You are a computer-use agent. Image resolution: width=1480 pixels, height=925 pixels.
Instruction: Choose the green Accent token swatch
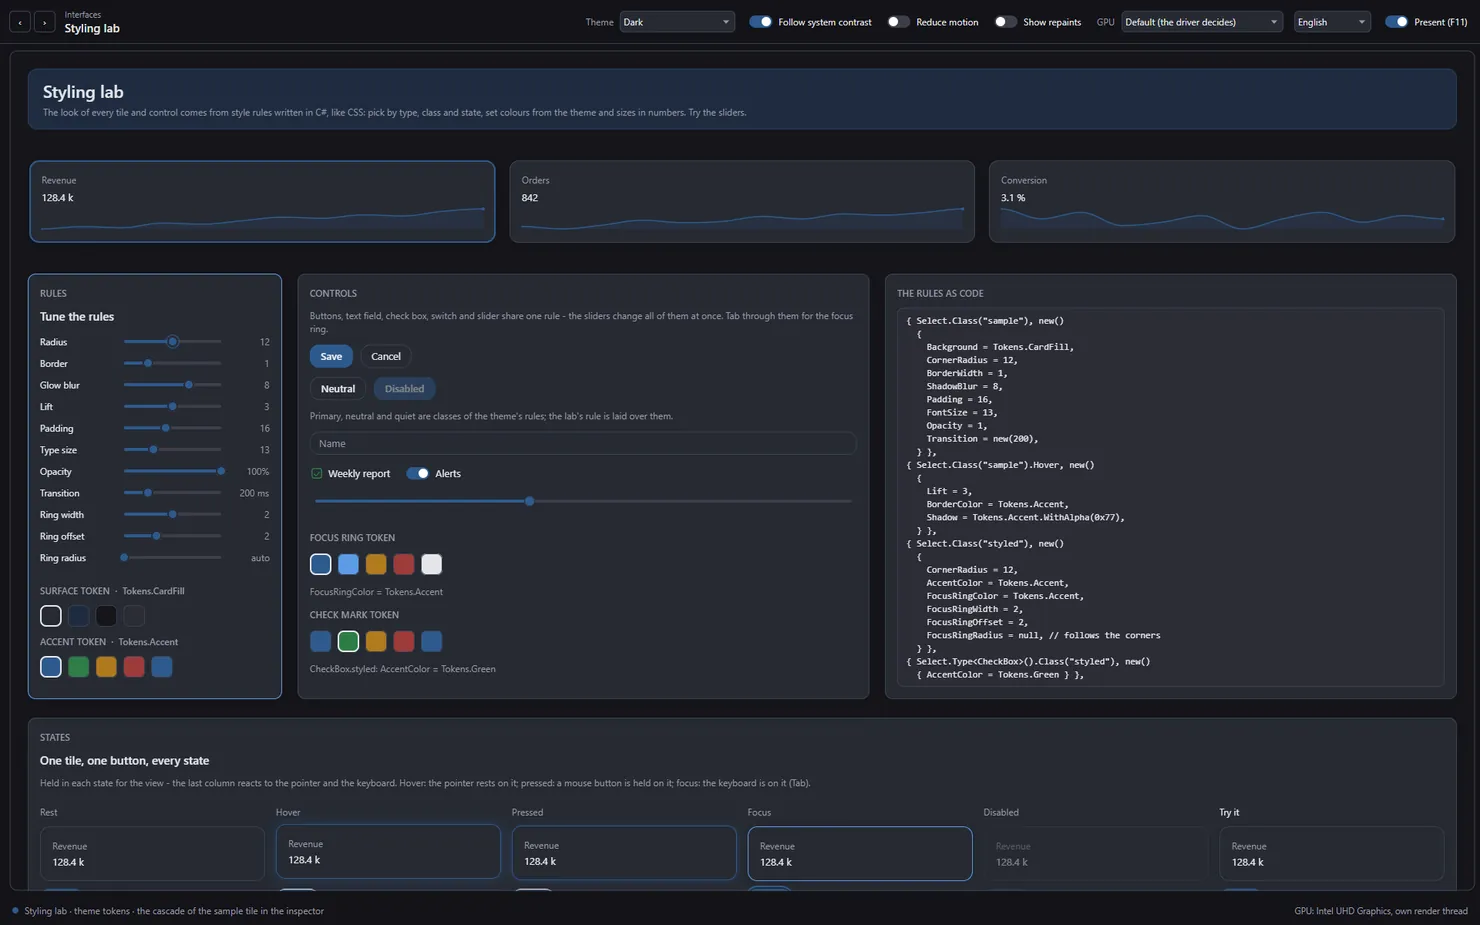click(78, 667)
